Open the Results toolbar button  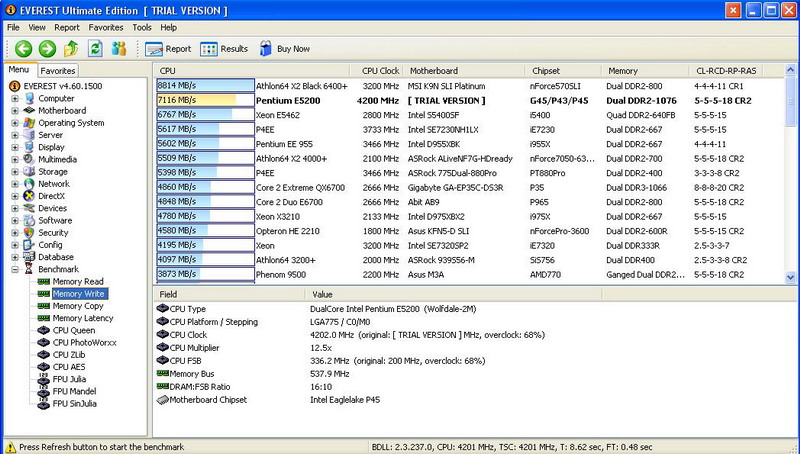224,49
